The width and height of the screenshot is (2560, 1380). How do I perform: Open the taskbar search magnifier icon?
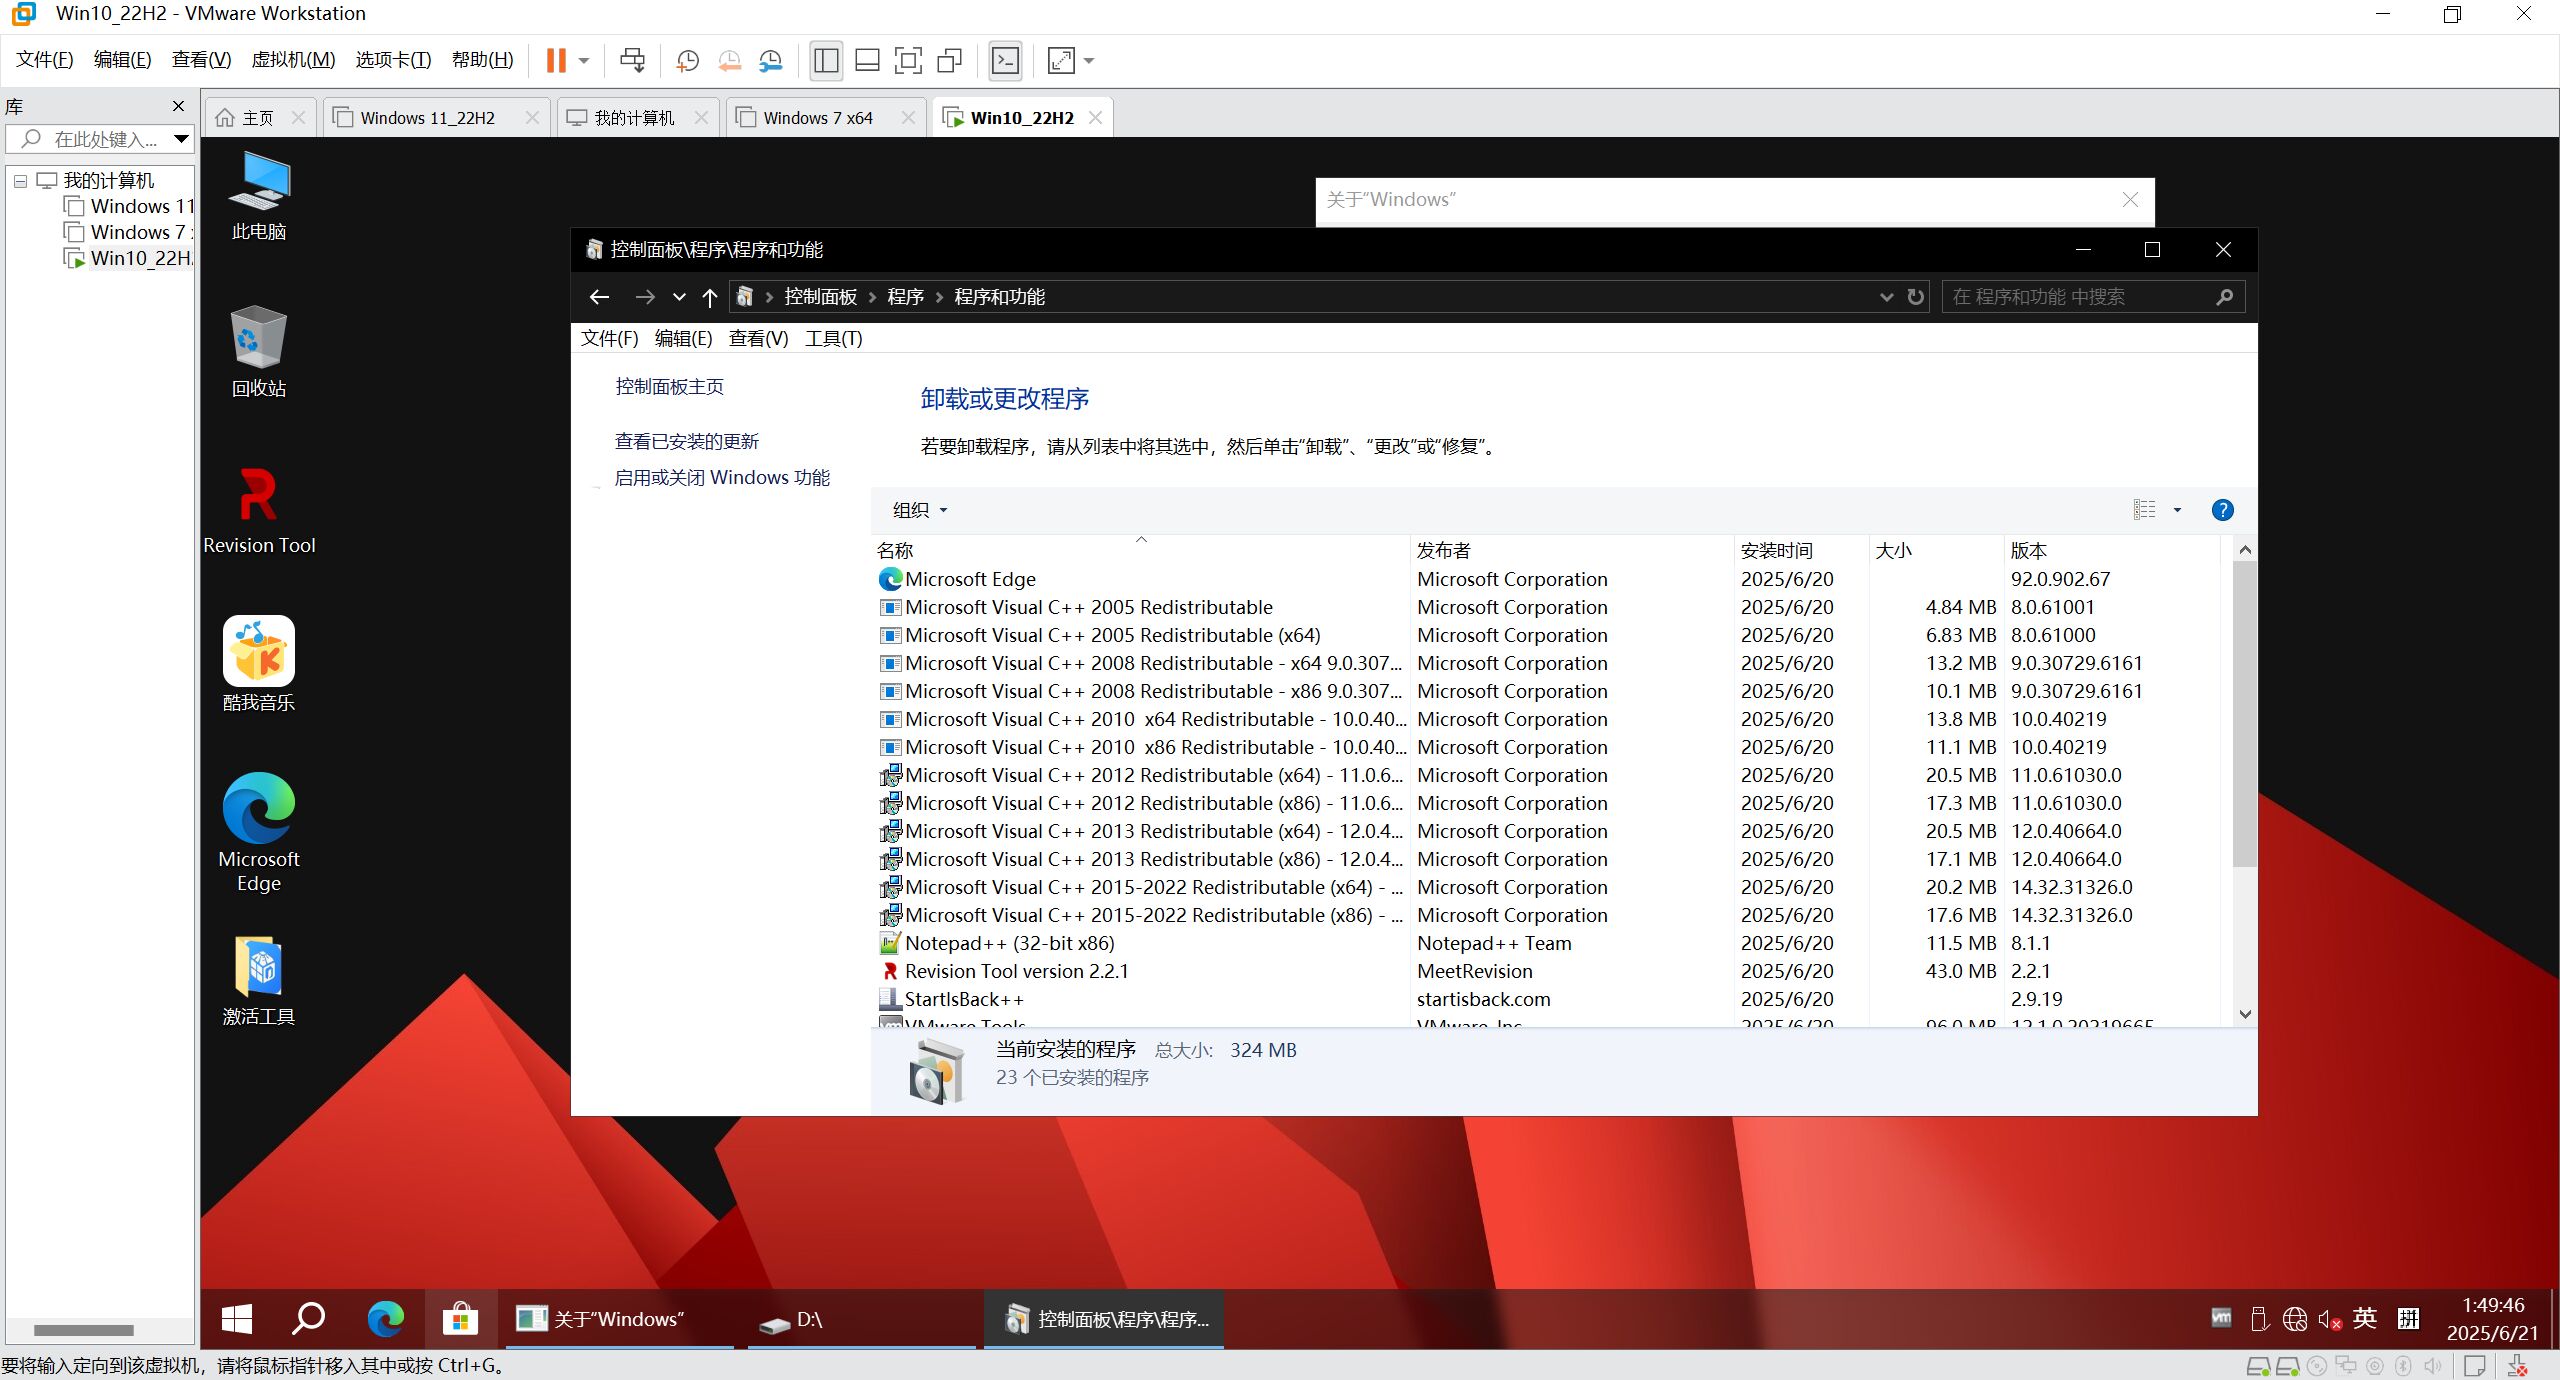coord(308,1319)
